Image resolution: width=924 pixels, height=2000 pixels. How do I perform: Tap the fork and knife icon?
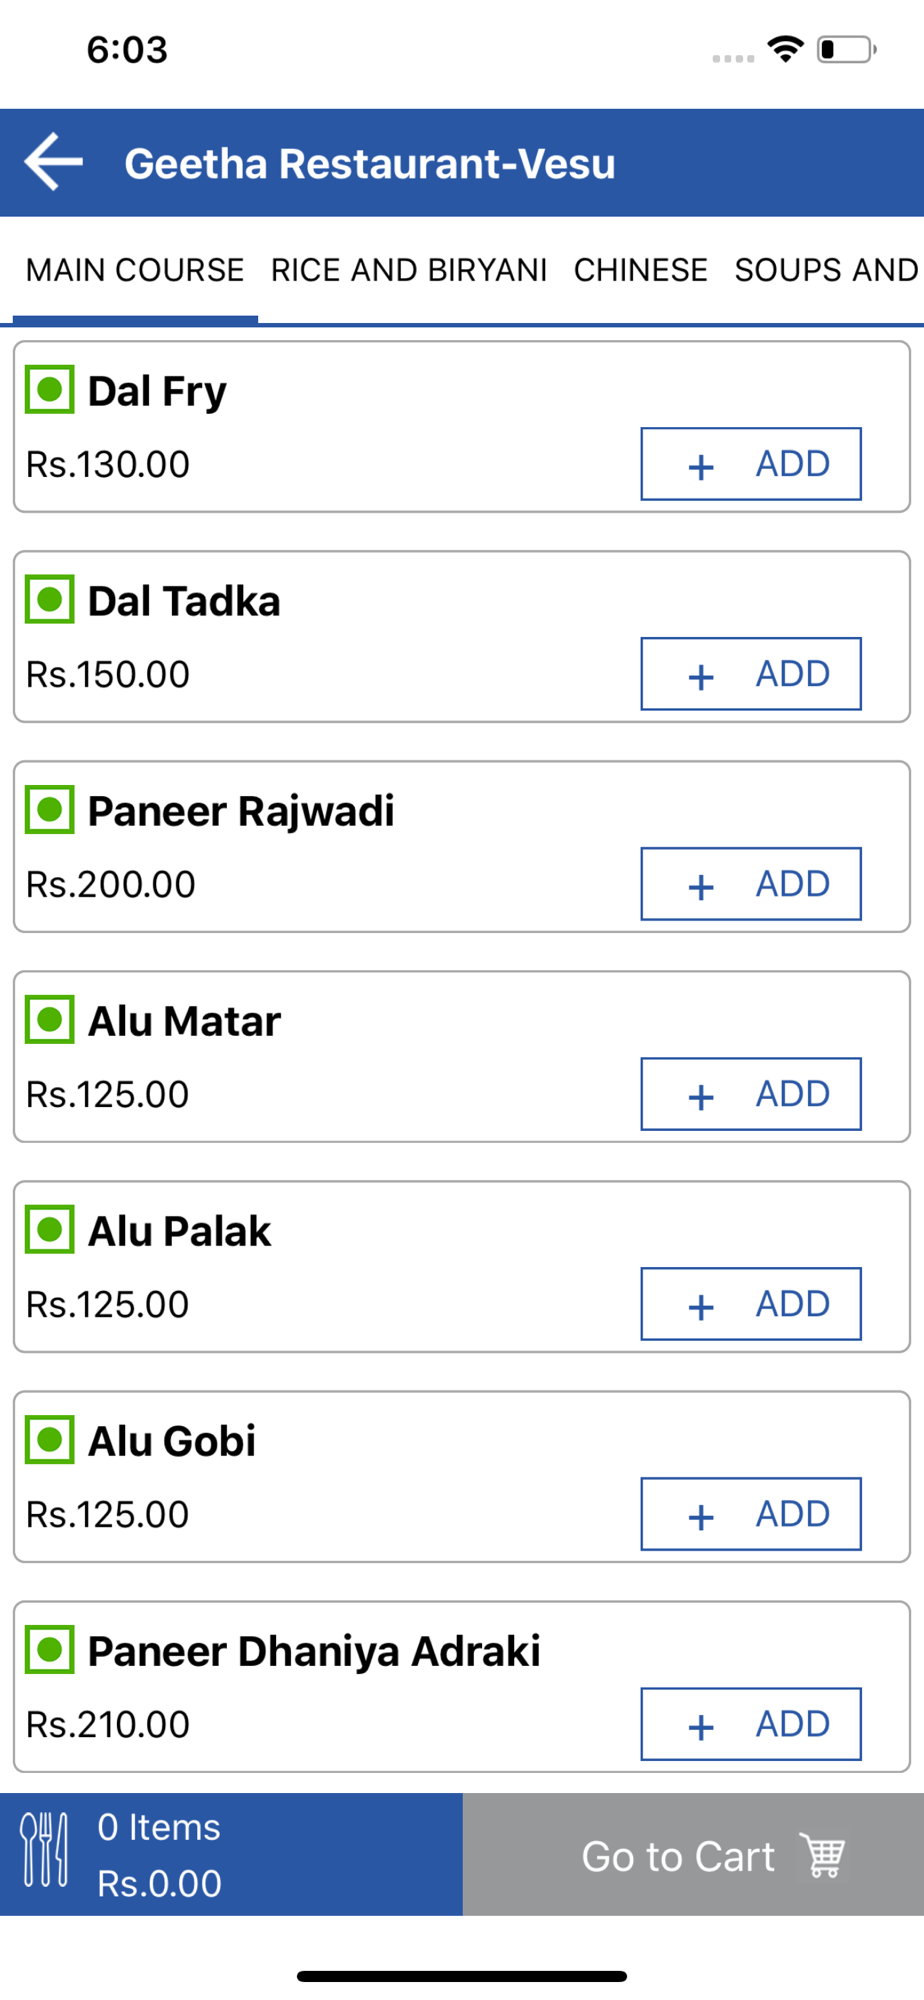click(x=45, y=1850)
